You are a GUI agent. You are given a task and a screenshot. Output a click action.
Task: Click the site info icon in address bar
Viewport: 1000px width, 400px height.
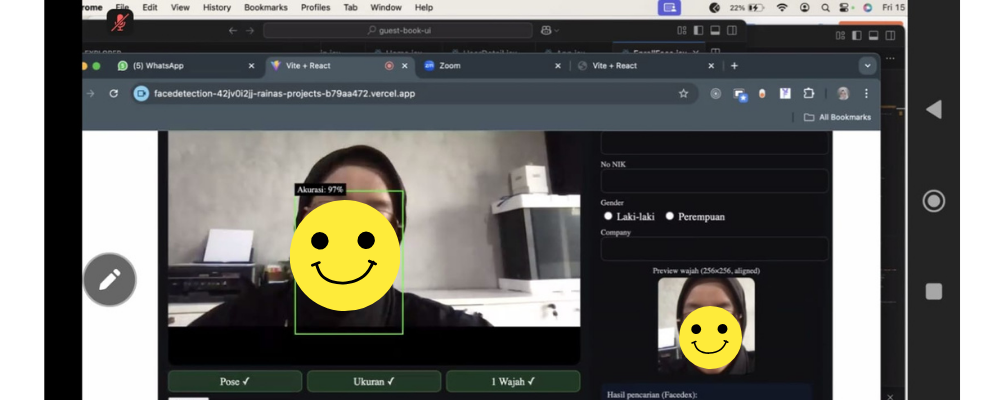(x=142, y=93)
